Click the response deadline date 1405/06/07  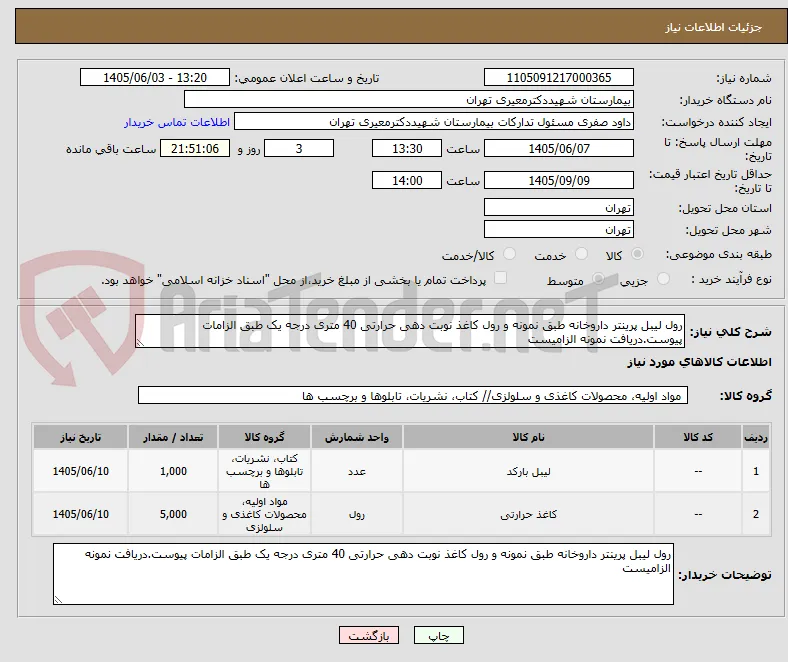tap(559, 148)
